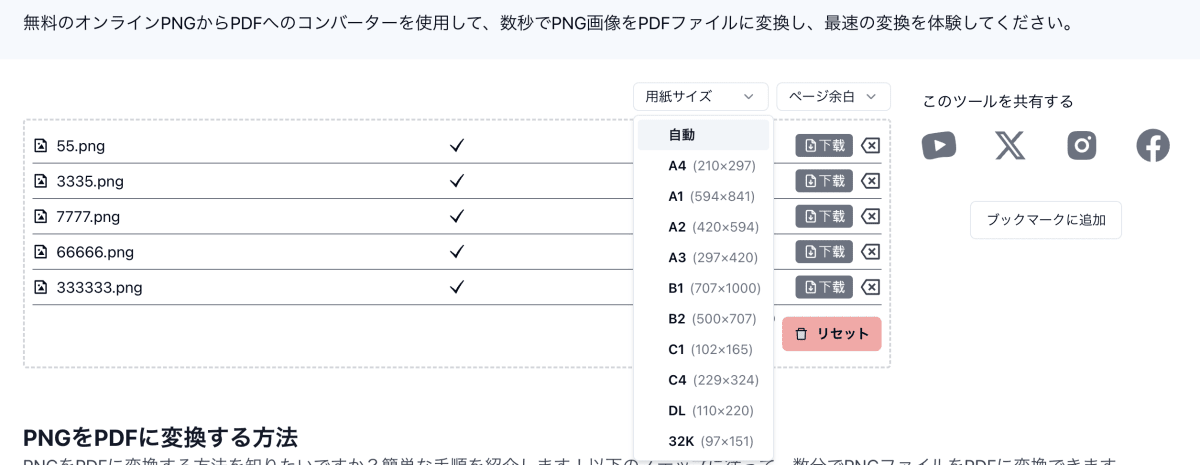
Task: Remove 333333.png with its delete icon
Action: (871, 288)
